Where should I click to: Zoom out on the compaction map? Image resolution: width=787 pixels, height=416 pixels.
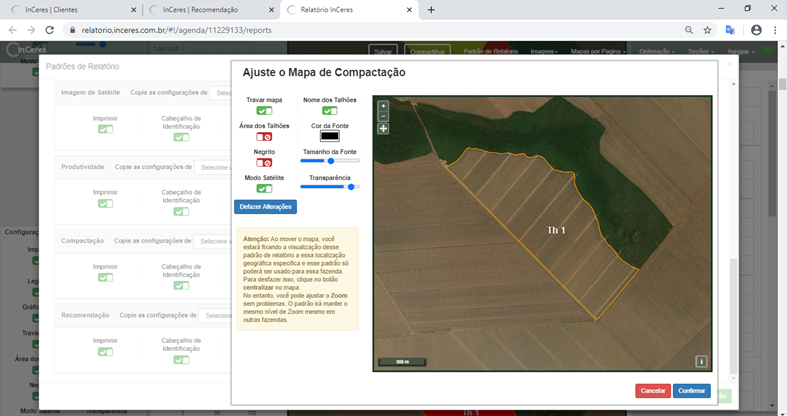[x=383, y=116]
